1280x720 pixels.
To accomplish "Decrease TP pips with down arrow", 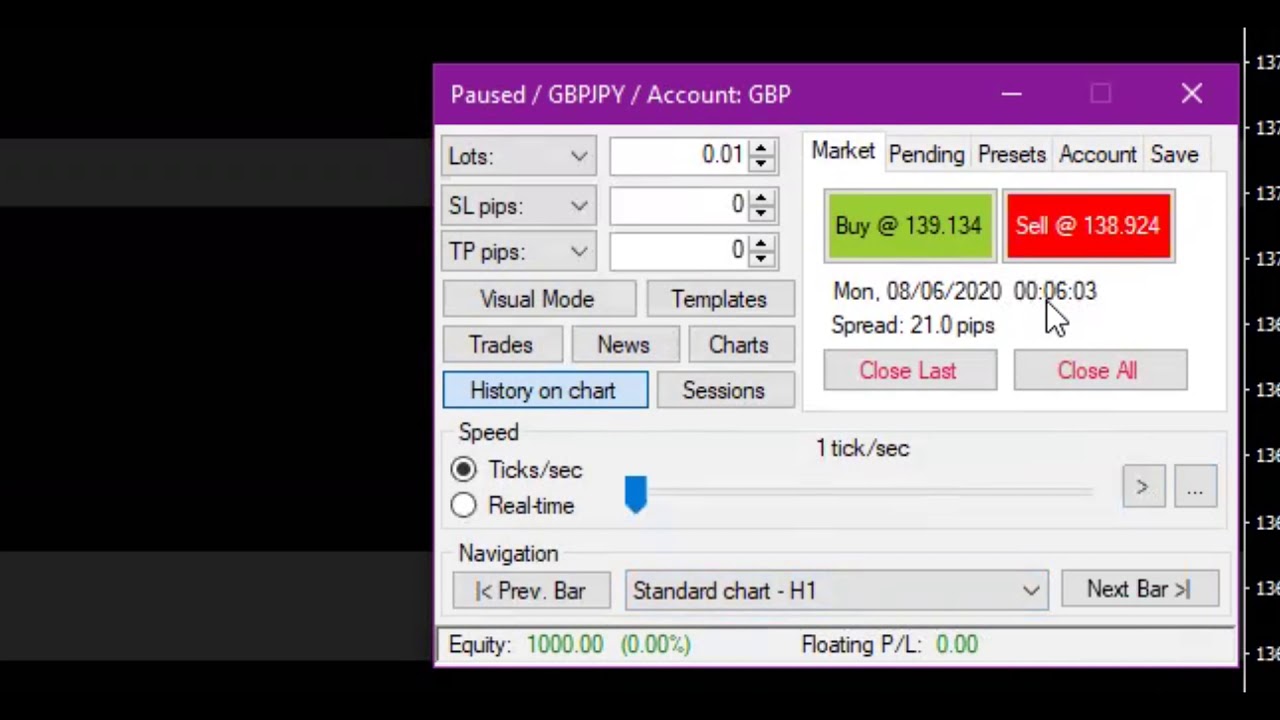I will point(761,259).
